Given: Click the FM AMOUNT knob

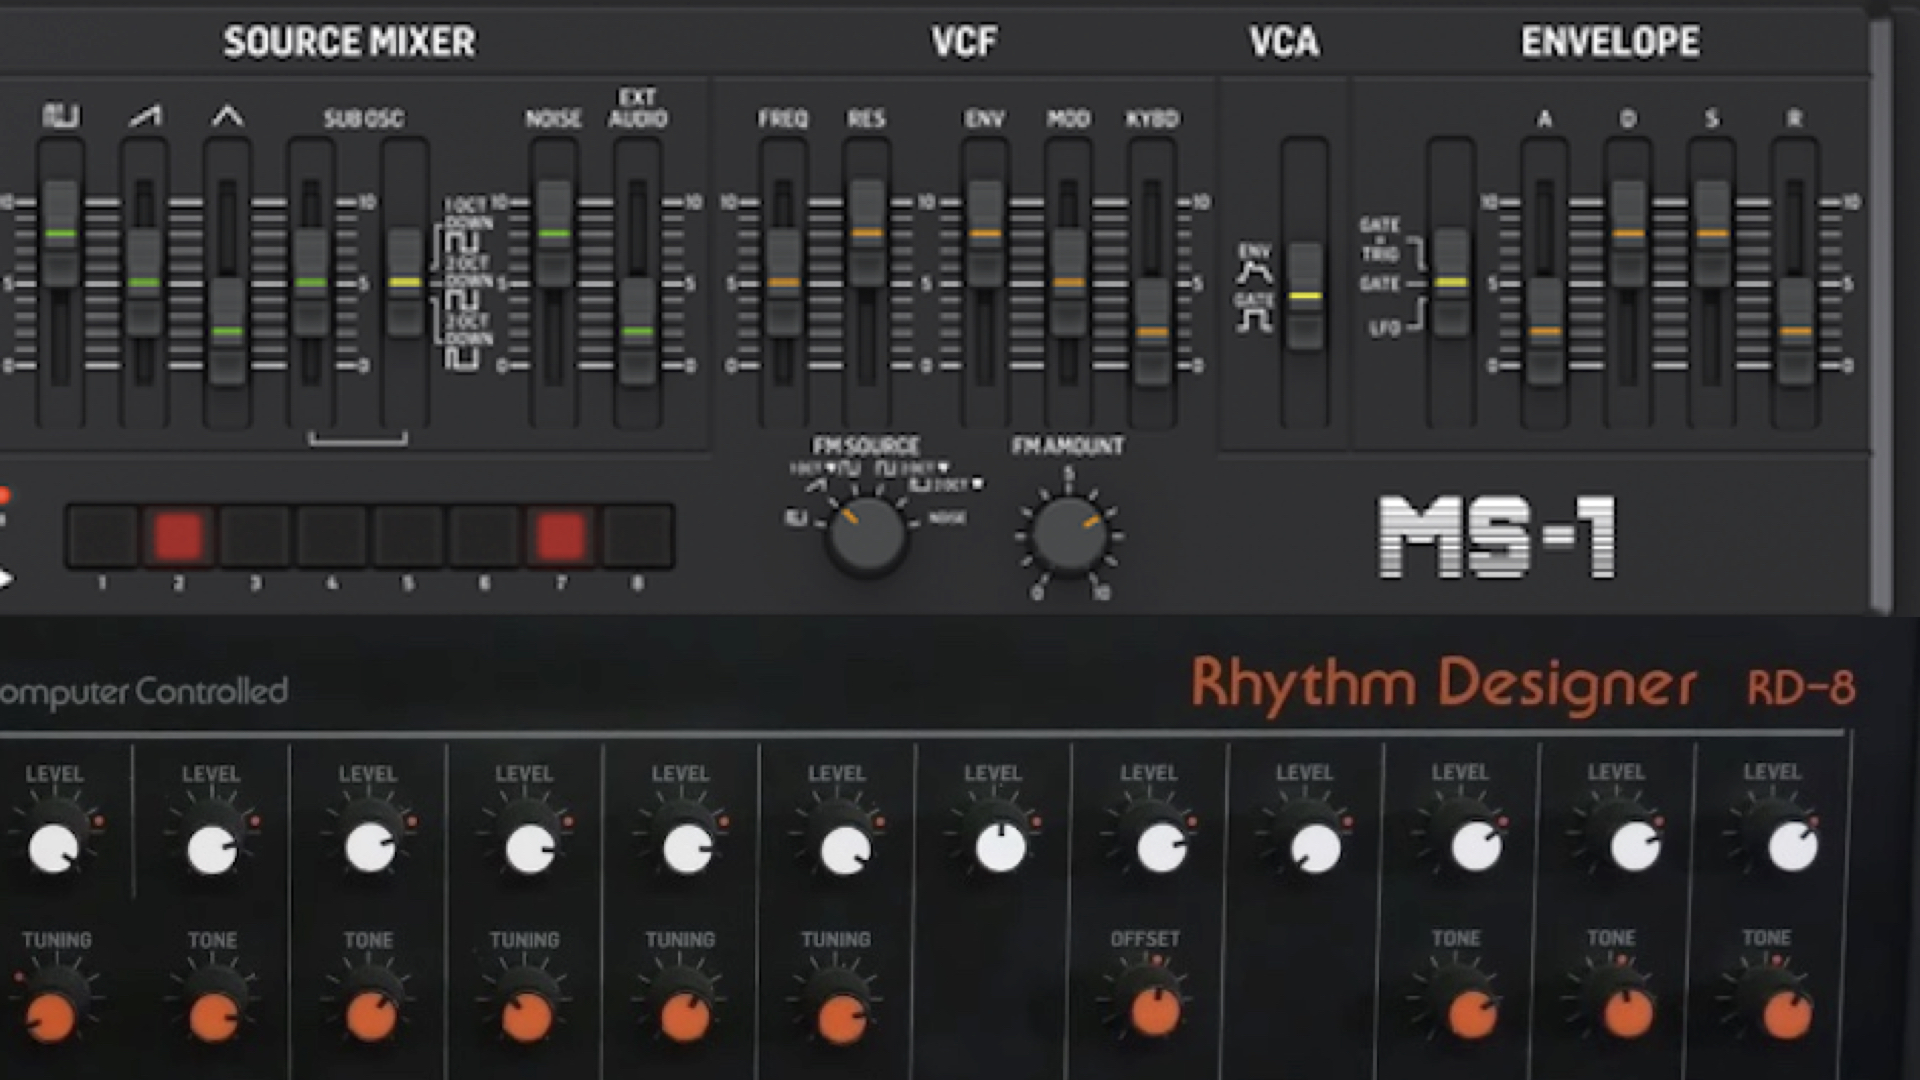Looking at the screenshot, I should (1069, 536).
